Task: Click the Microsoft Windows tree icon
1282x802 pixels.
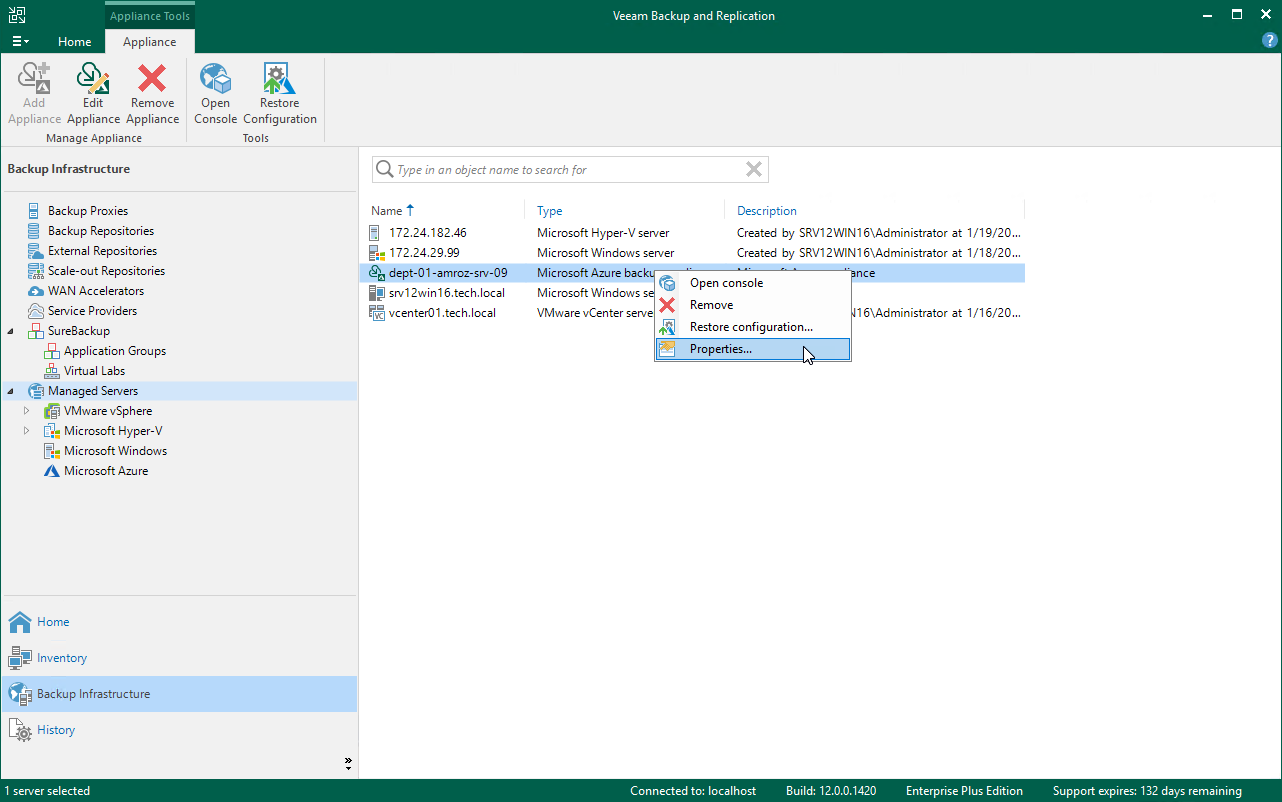Action: pyautogui.click(x=51, y=451)
